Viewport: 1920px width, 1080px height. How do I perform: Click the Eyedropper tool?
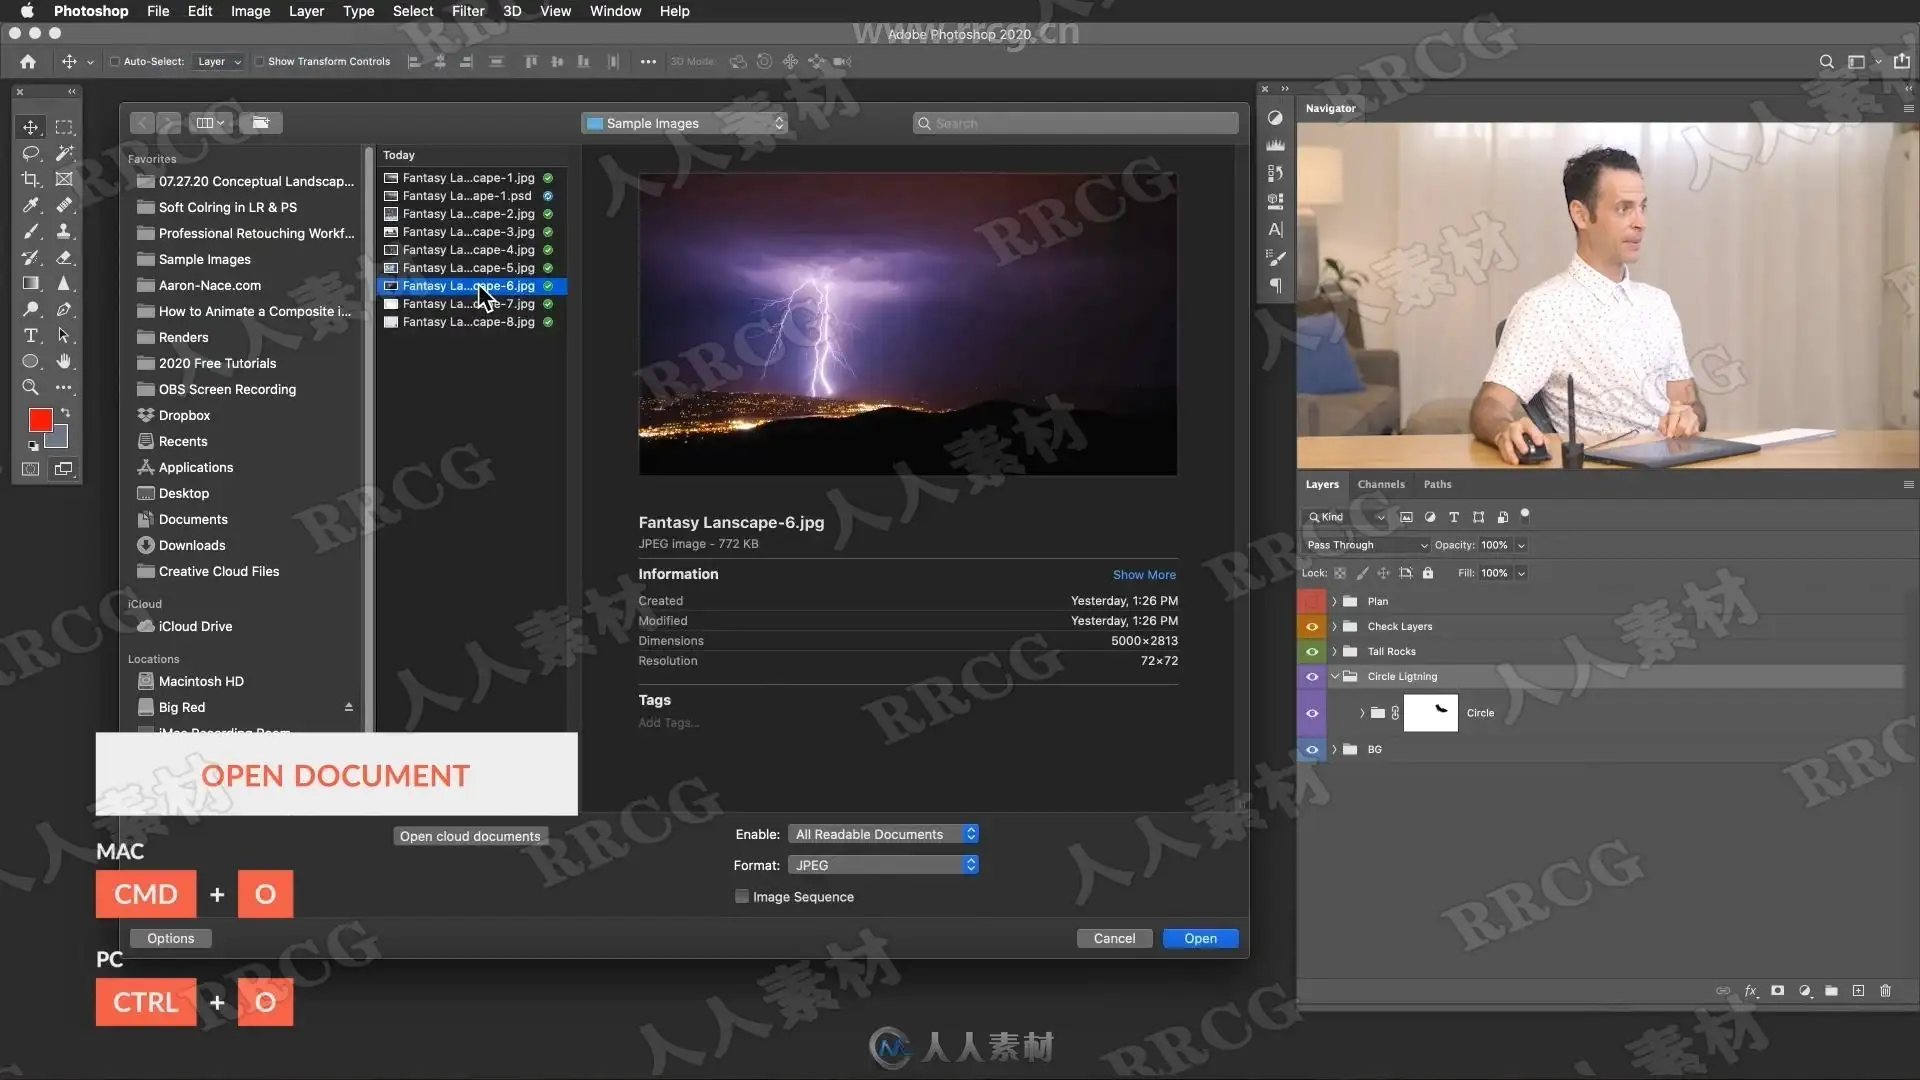coord(31,205)
